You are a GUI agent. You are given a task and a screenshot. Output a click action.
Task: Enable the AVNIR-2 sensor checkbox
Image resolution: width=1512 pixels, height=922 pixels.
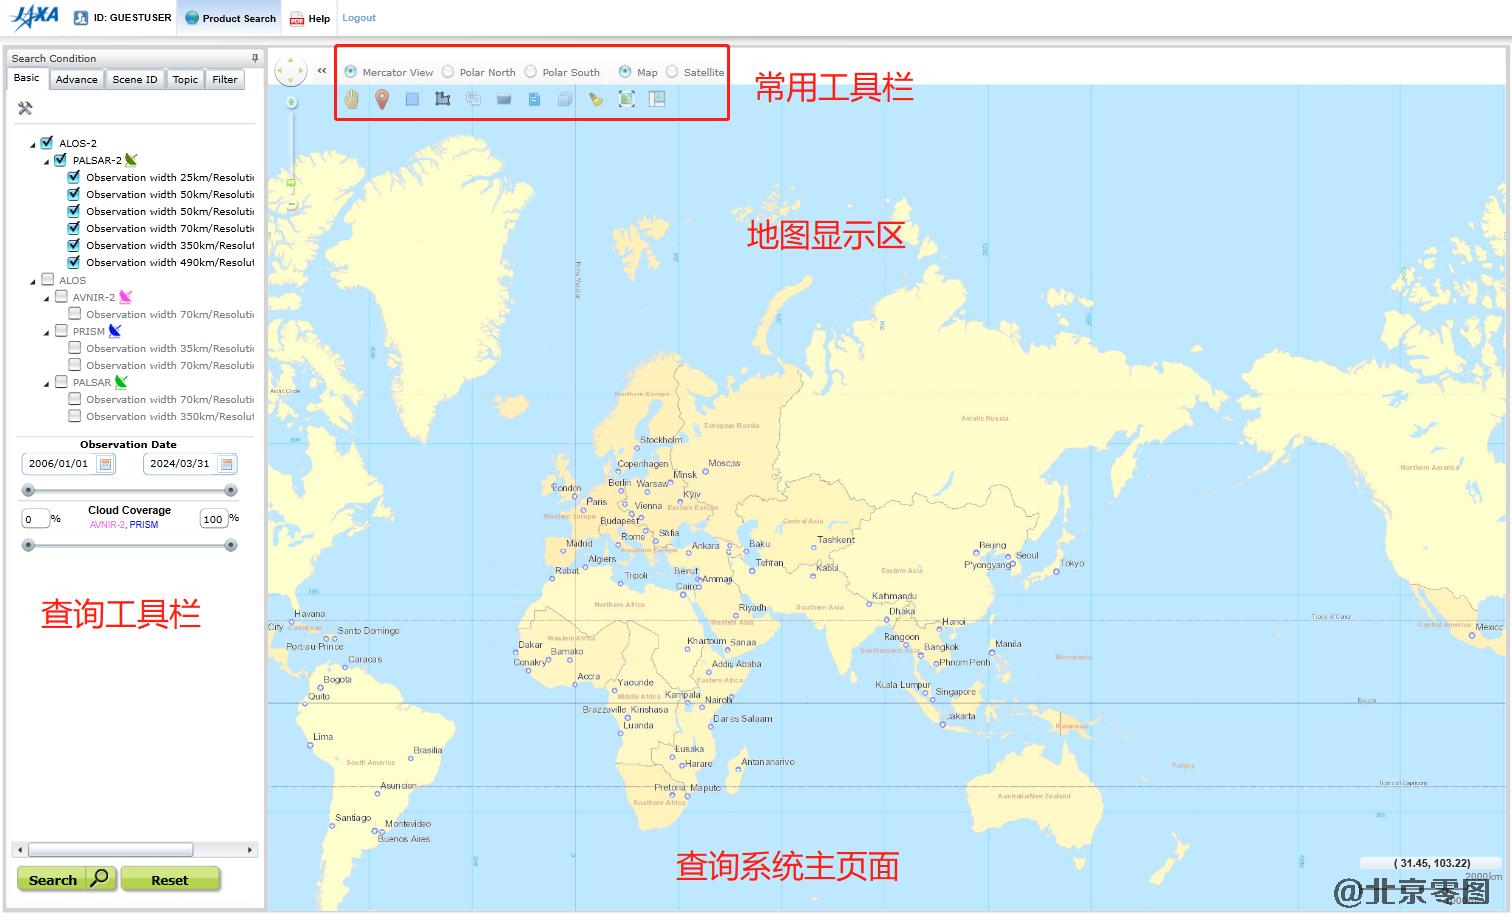click(x=61, y=297)
